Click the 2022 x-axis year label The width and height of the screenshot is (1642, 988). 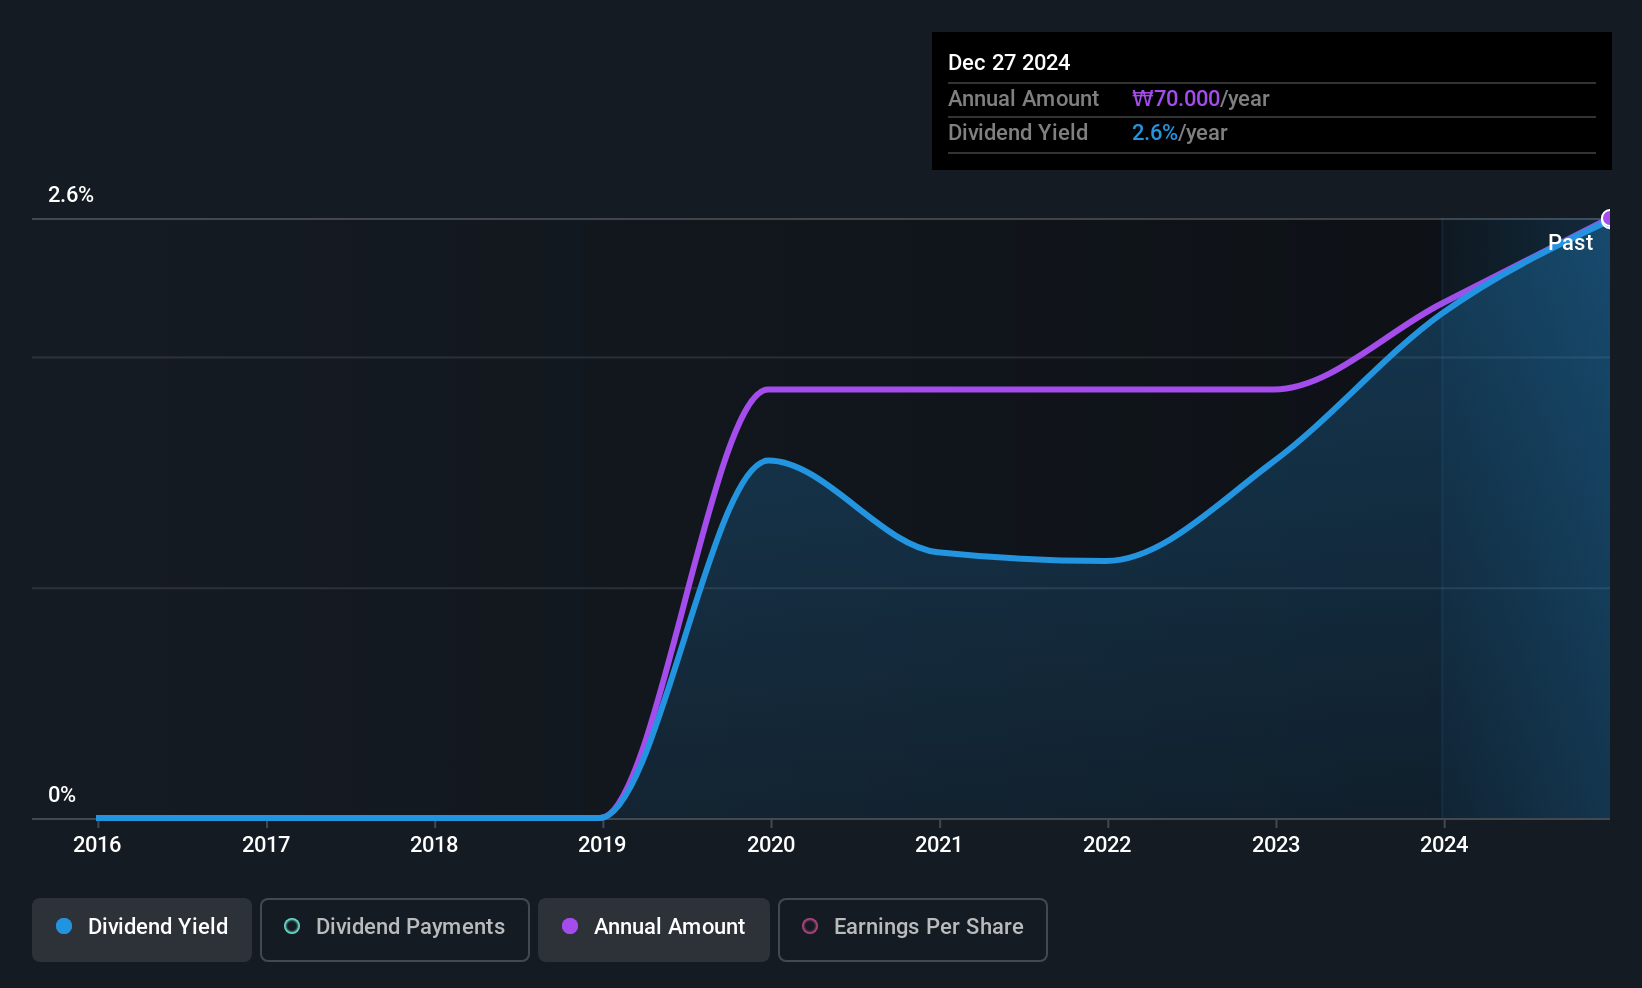point(1107,845)
